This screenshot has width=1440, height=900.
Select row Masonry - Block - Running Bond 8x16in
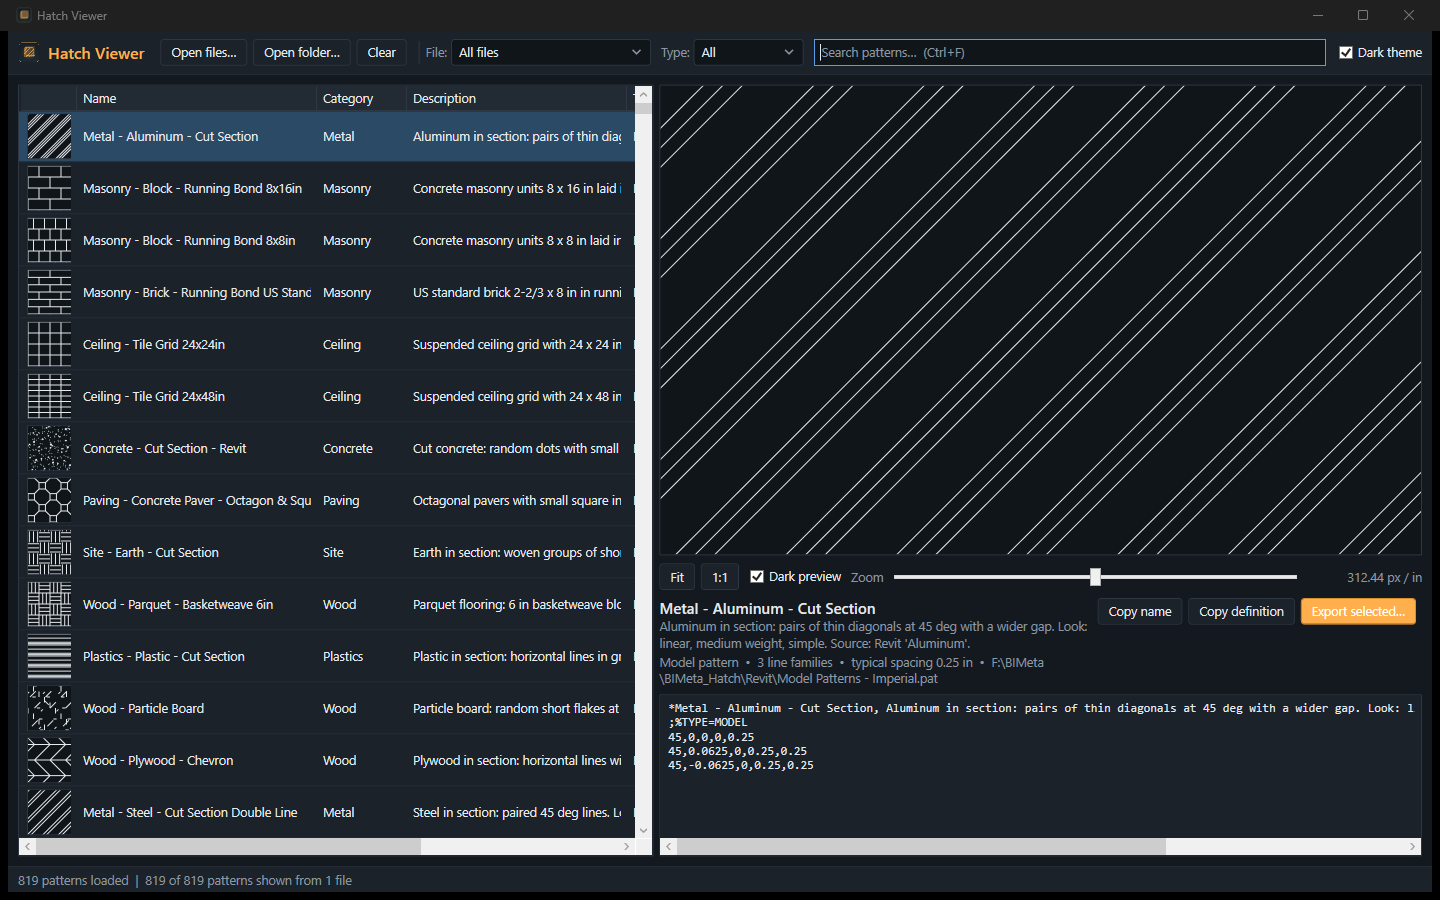pos(327,188)
